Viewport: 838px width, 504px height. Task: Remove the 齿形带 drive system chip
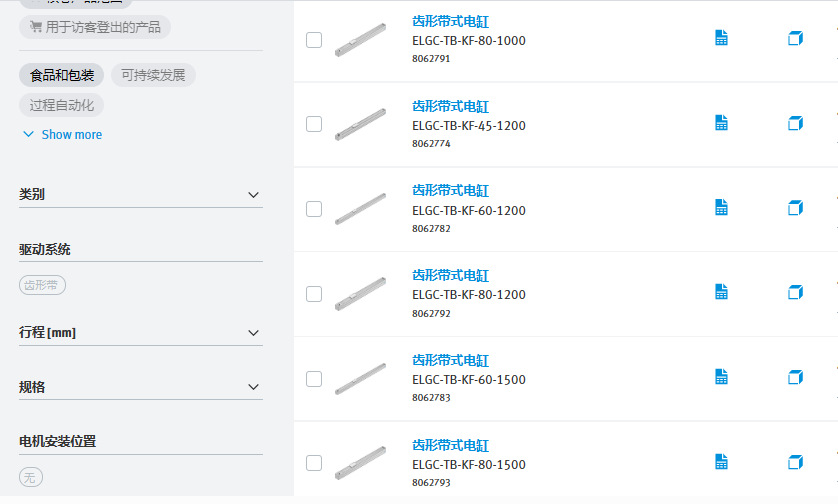point(43,285)
